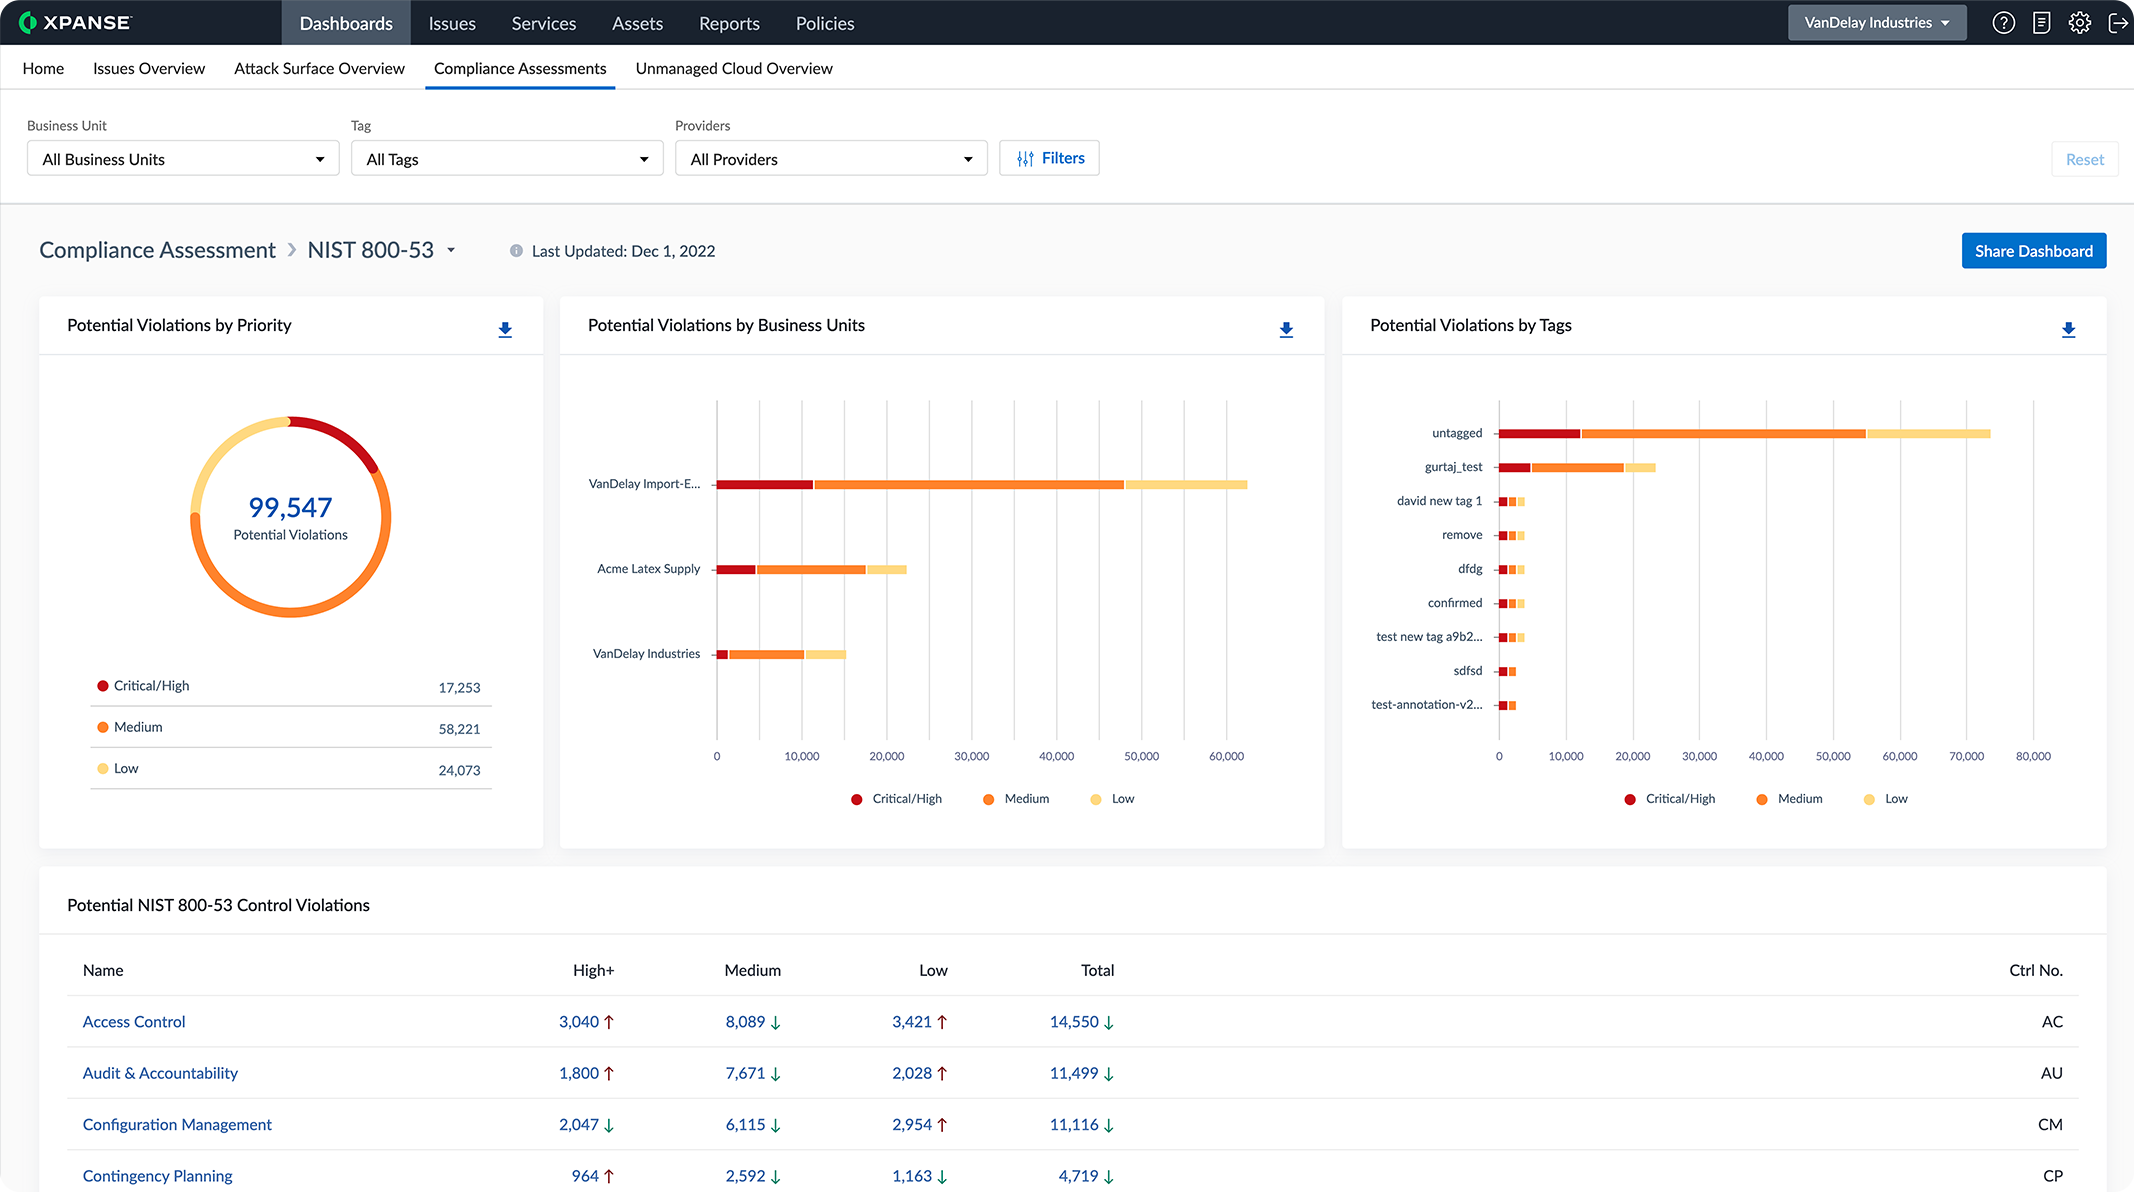
Task: Click the logout arrow icon
Action: [2117, 23]
